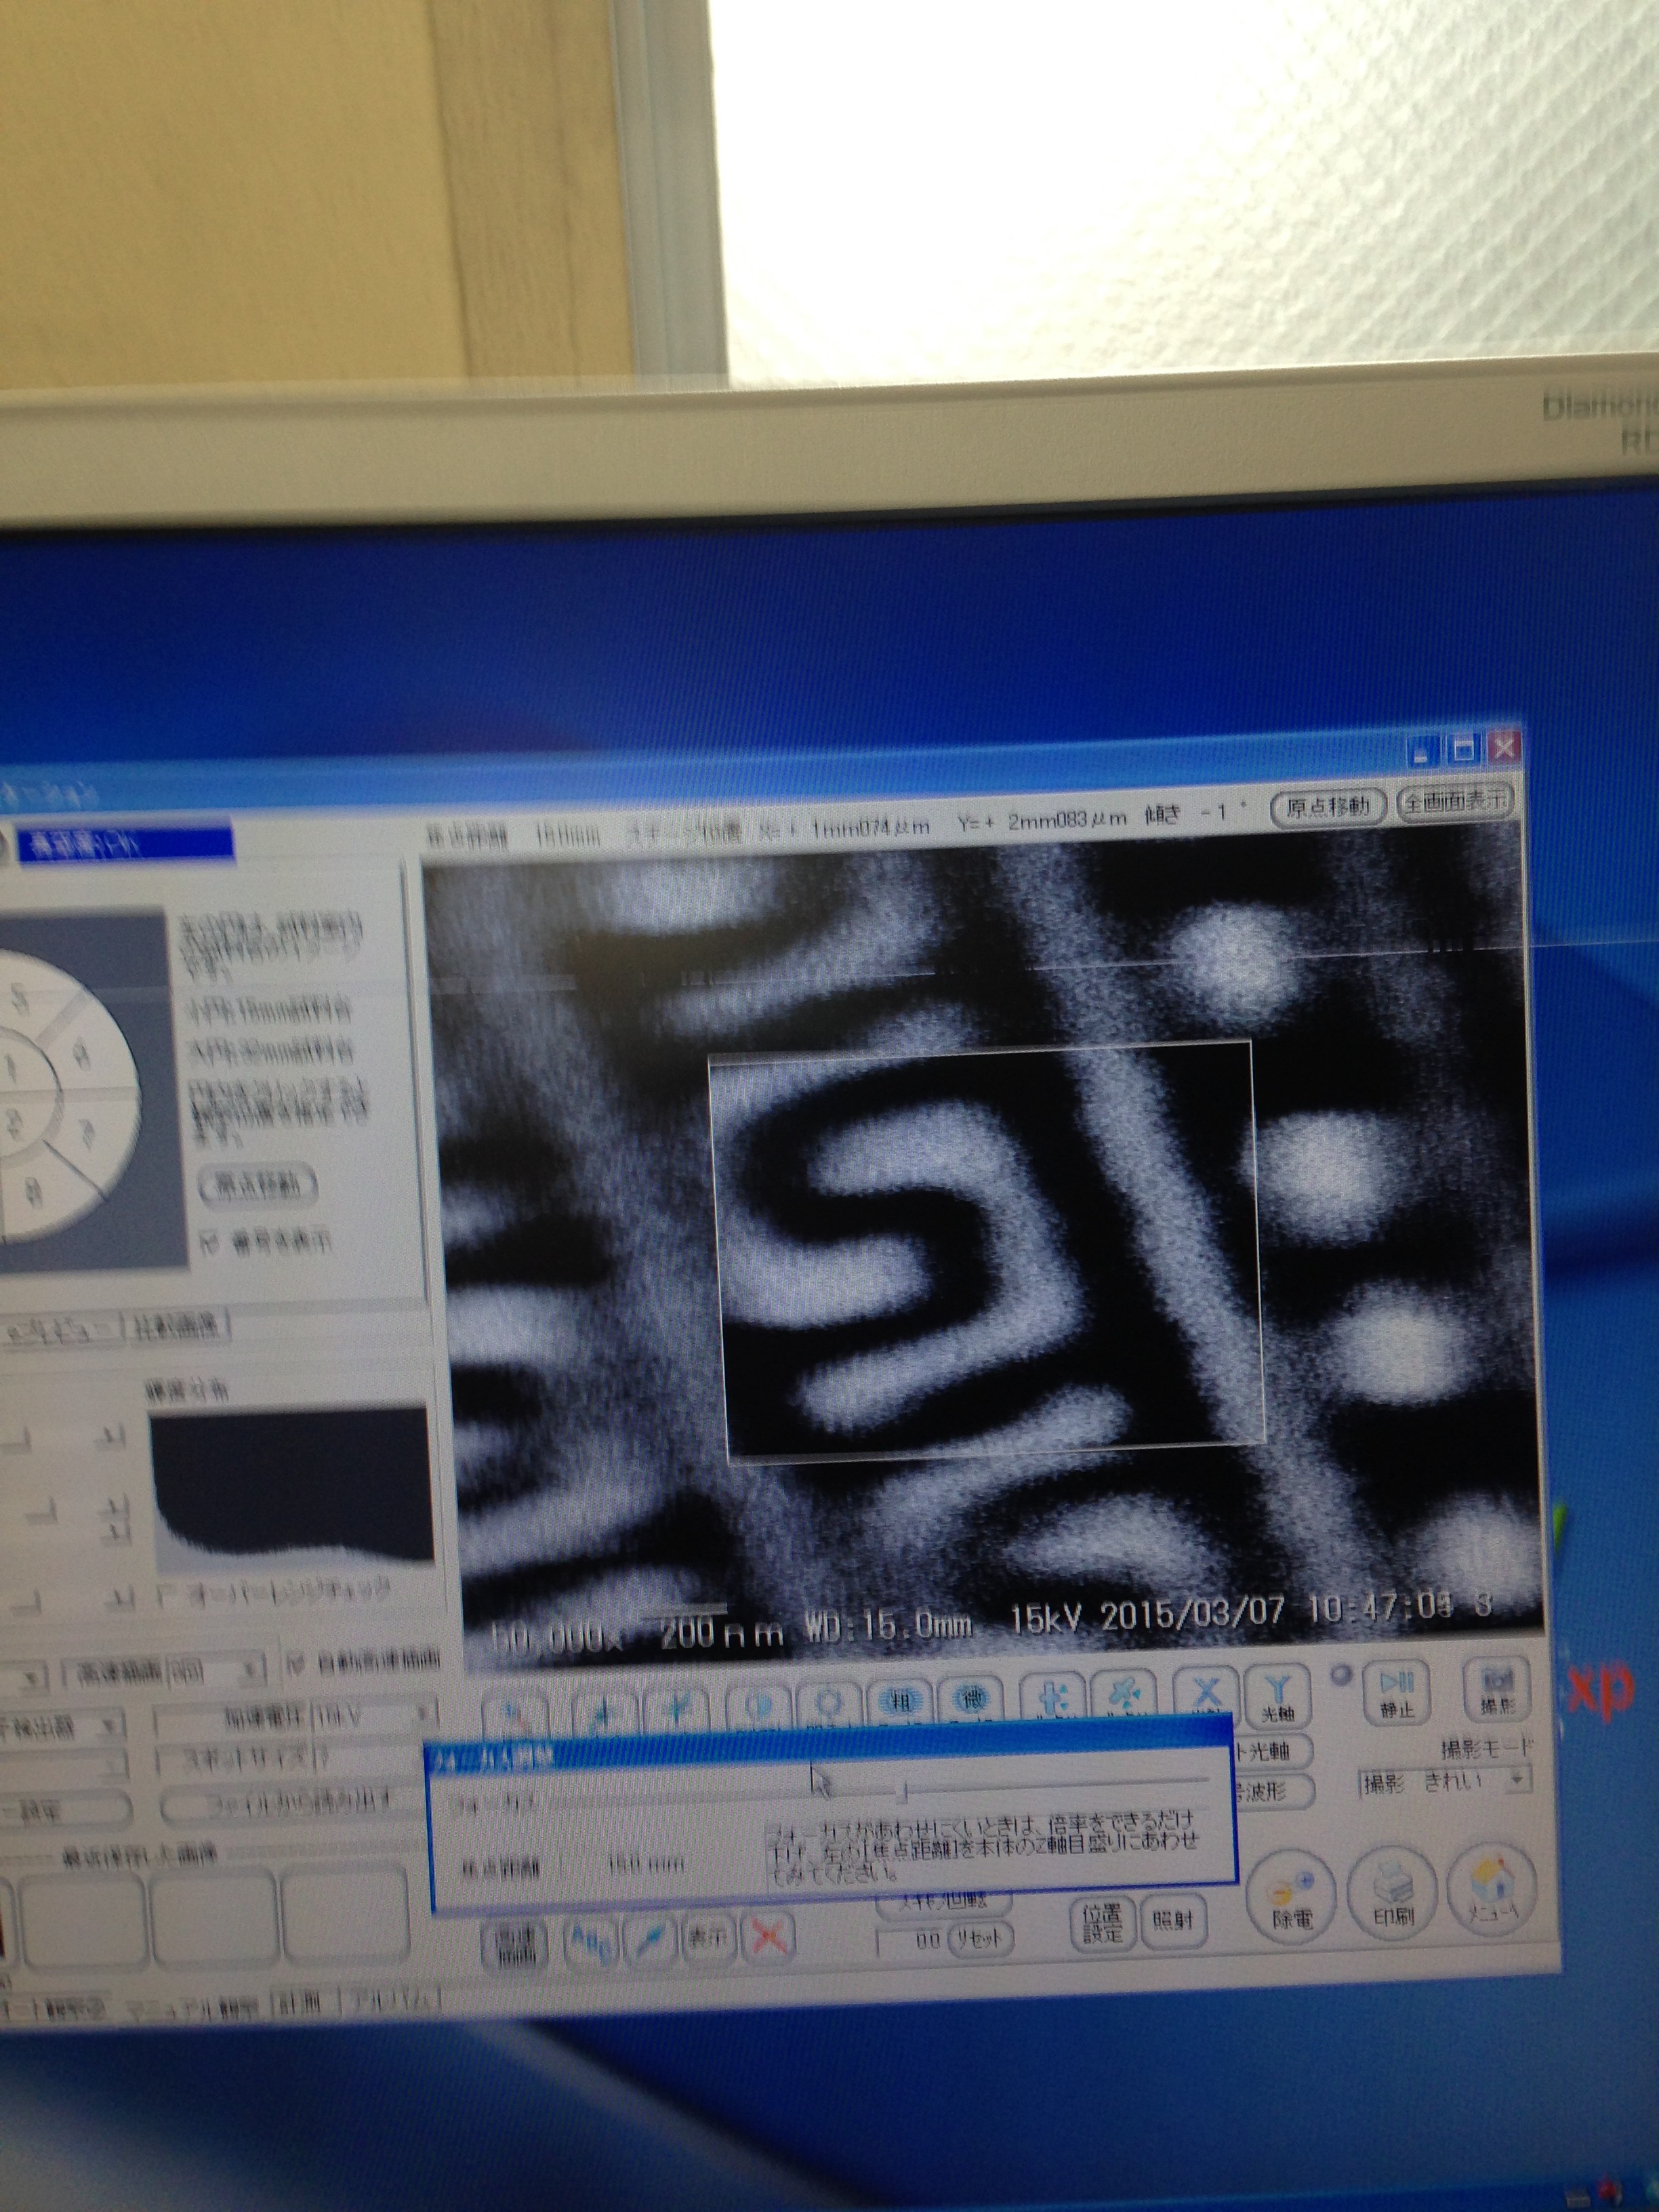1659x2212 pixels.
Task: Toggle the 番号を表示 checkbox
Action: (208, 1243)
